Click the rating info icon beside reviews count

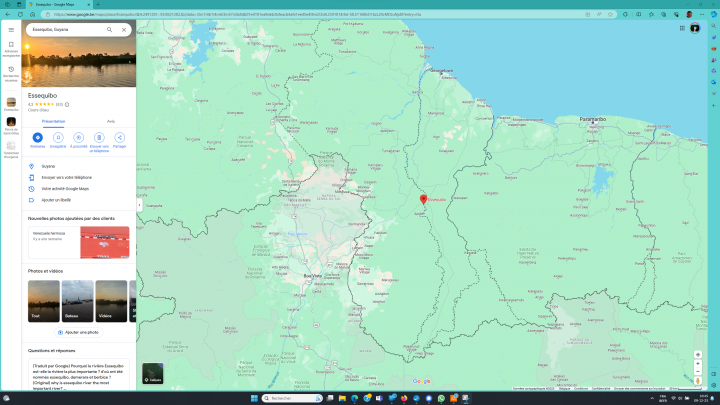pyautogui.click(x=67, y=104)
